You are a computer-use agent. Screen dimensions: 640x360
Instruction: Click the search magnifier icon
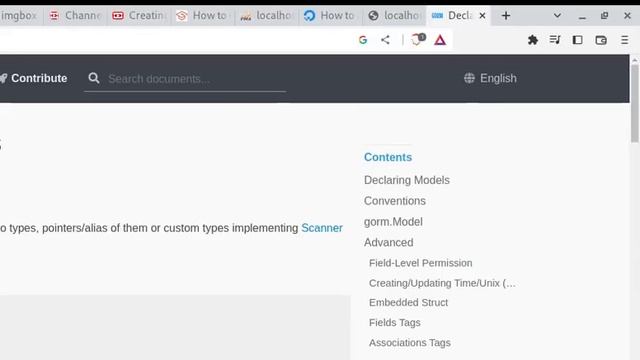point(94,78)
